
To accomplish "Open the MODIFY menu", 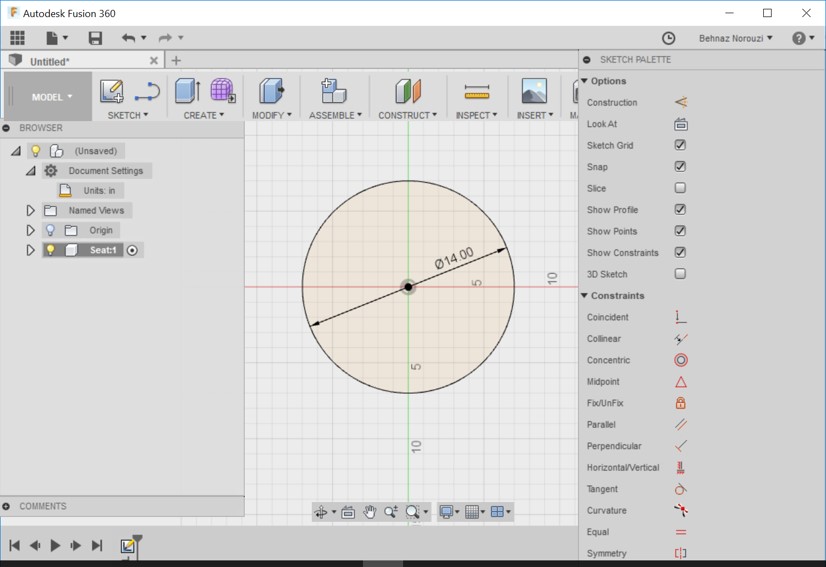I will (x=272, y=115).
